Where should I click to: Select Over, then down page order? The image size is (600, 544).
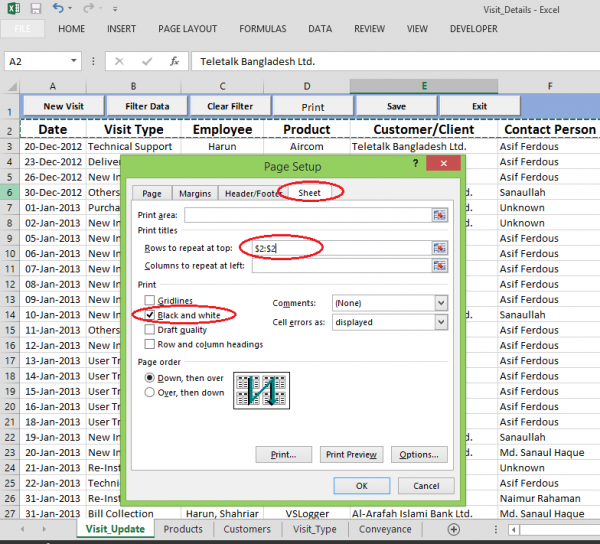(x=150, y=393)
